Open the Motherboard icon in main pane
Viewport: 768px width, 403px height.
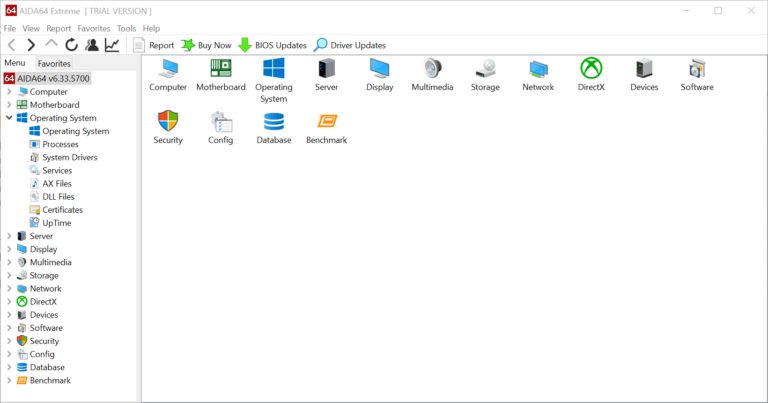(x=221, y=69)
